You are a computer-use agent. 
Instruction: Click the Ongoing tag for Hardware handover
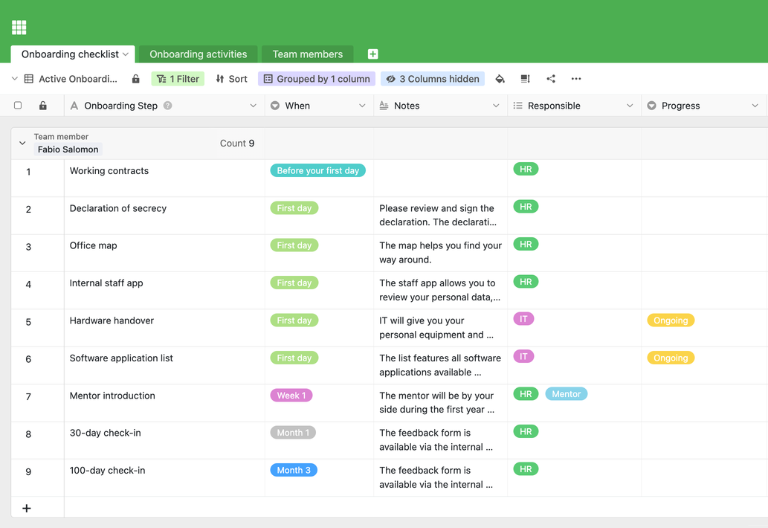pyautogui.click(x=670, y=321)
